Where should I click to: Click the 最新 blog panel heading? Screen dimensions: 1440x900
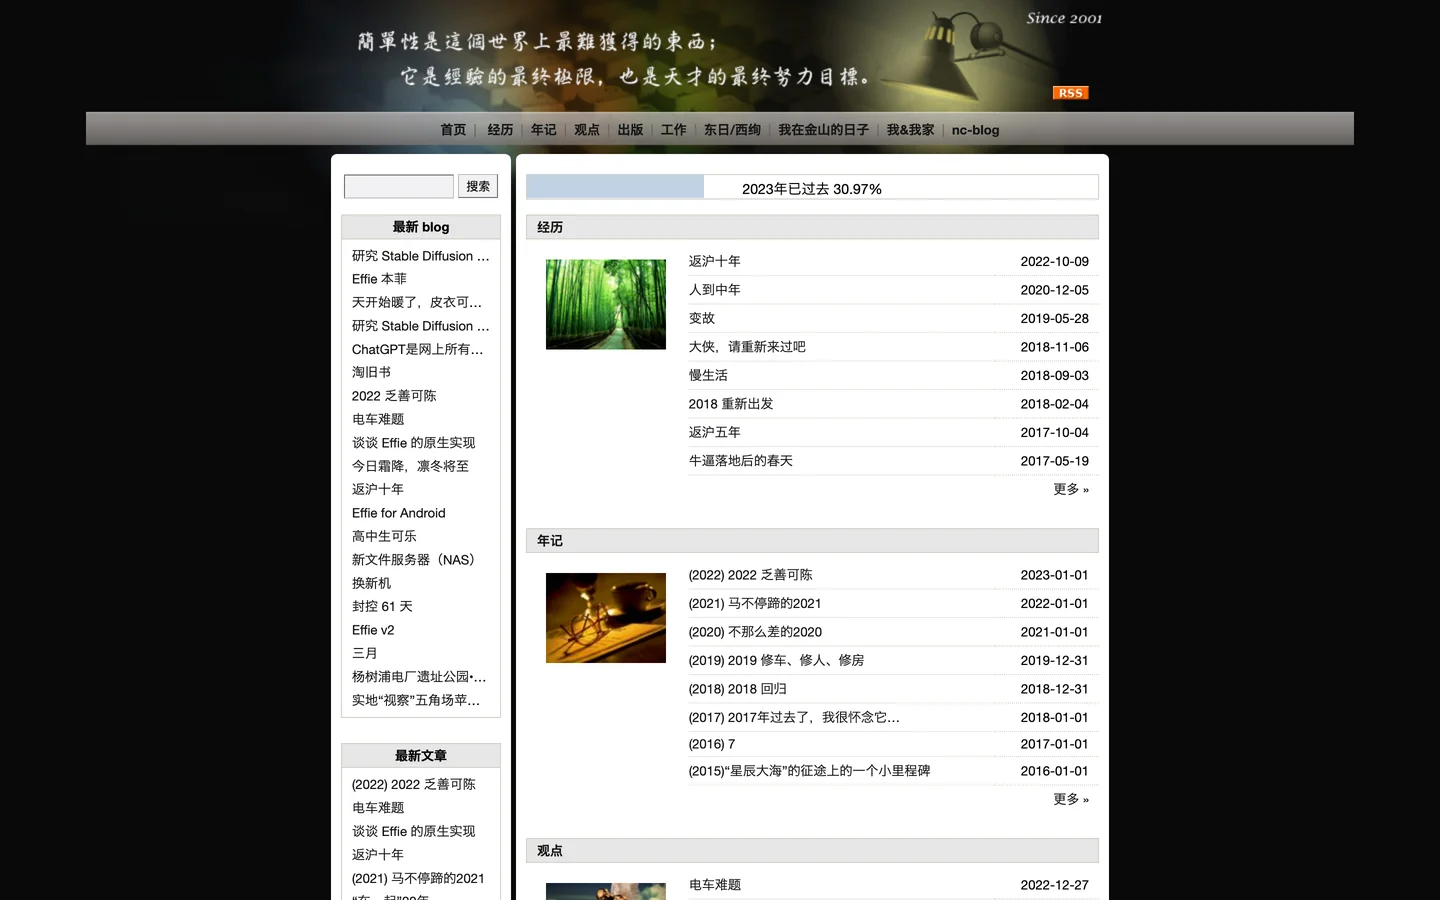421,227
